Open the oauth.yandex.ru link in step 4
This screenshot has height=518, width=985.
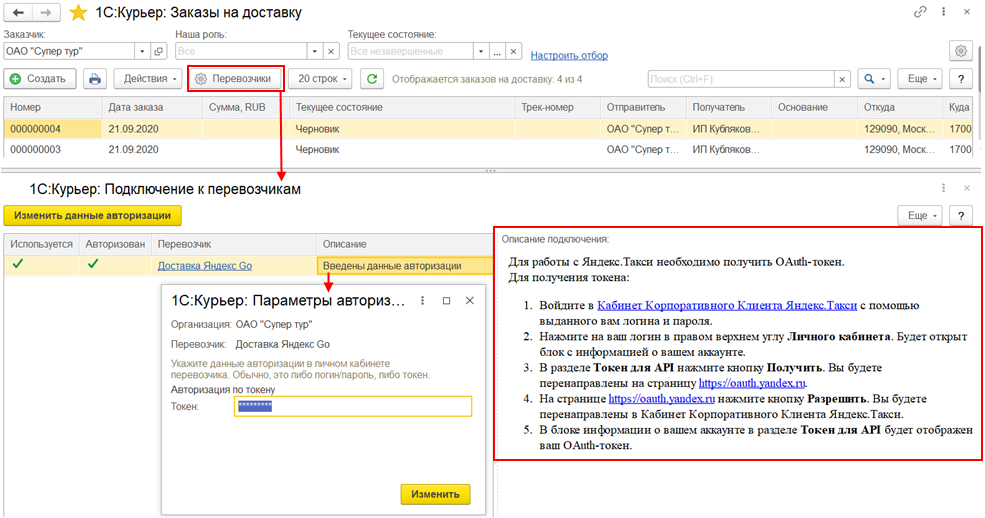[661, 399]
